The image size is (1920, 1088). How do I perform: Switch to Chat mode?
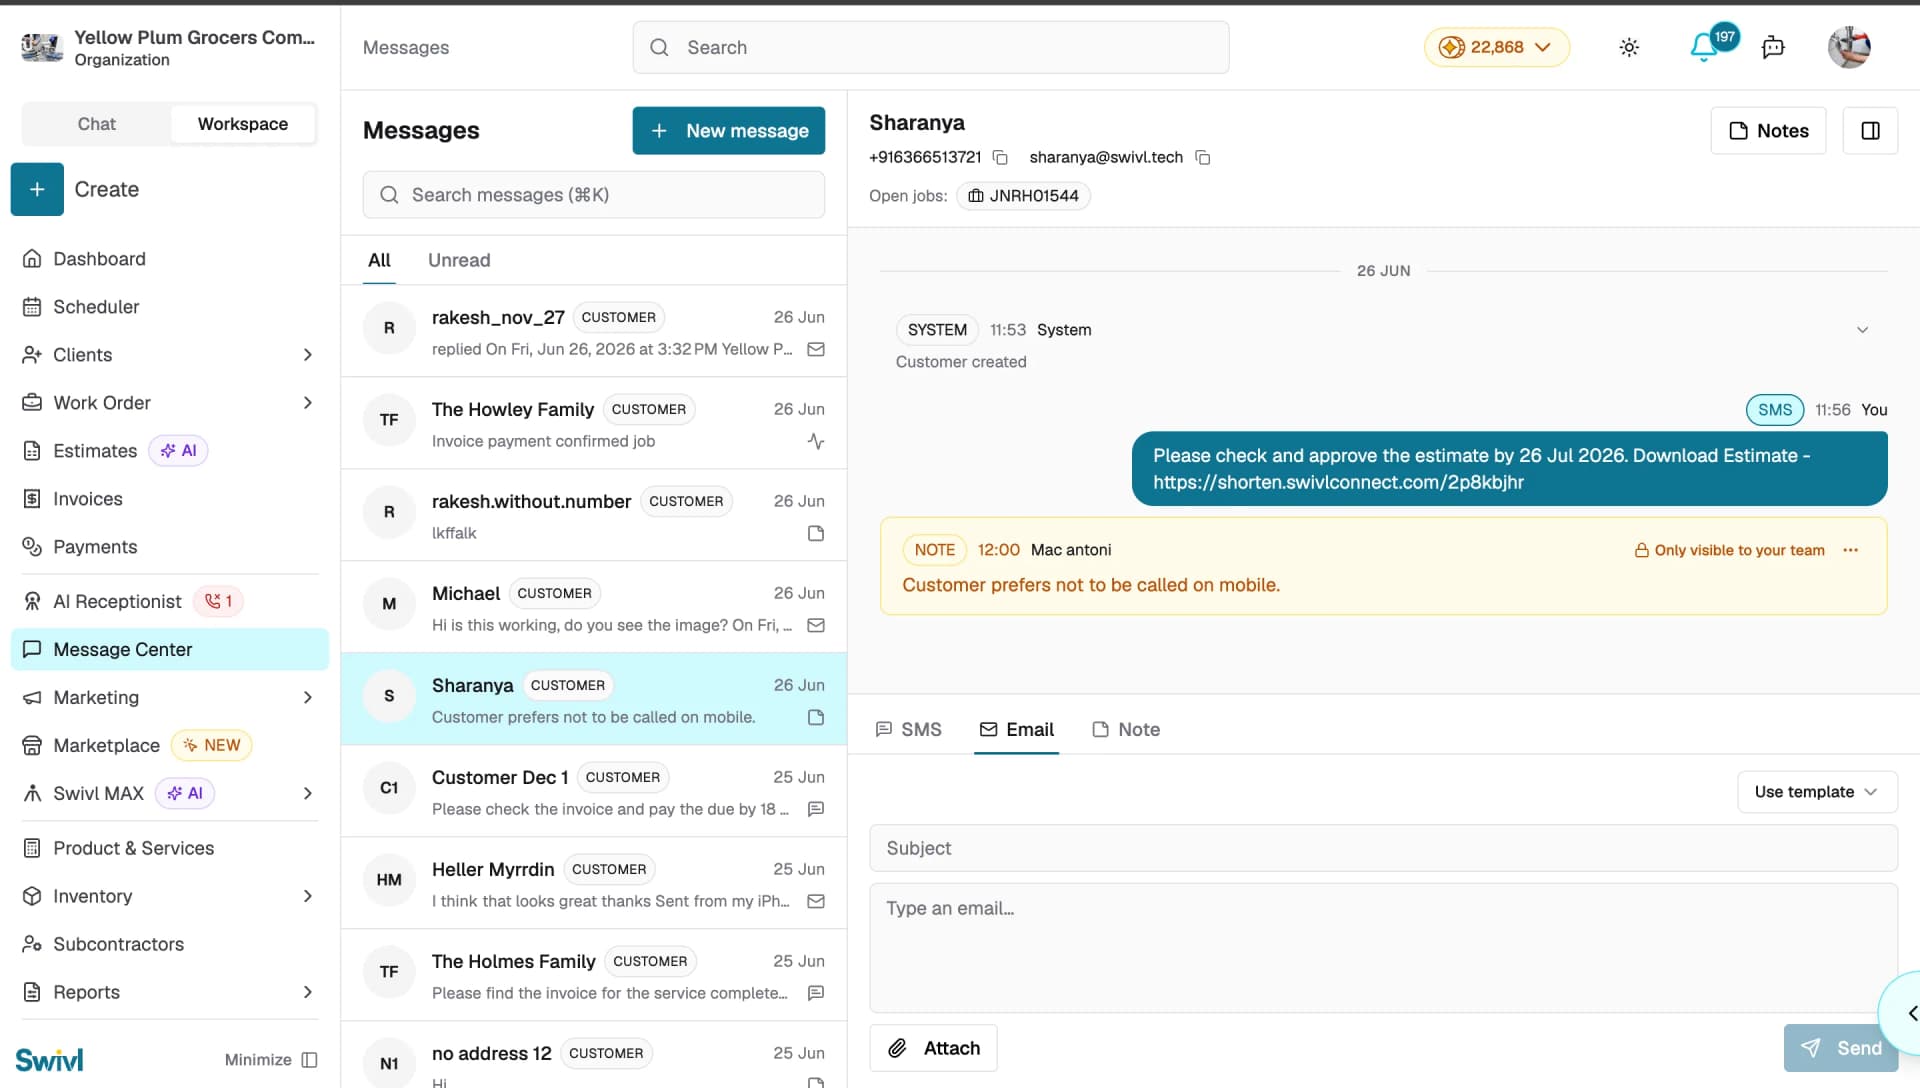click(97, 124)
